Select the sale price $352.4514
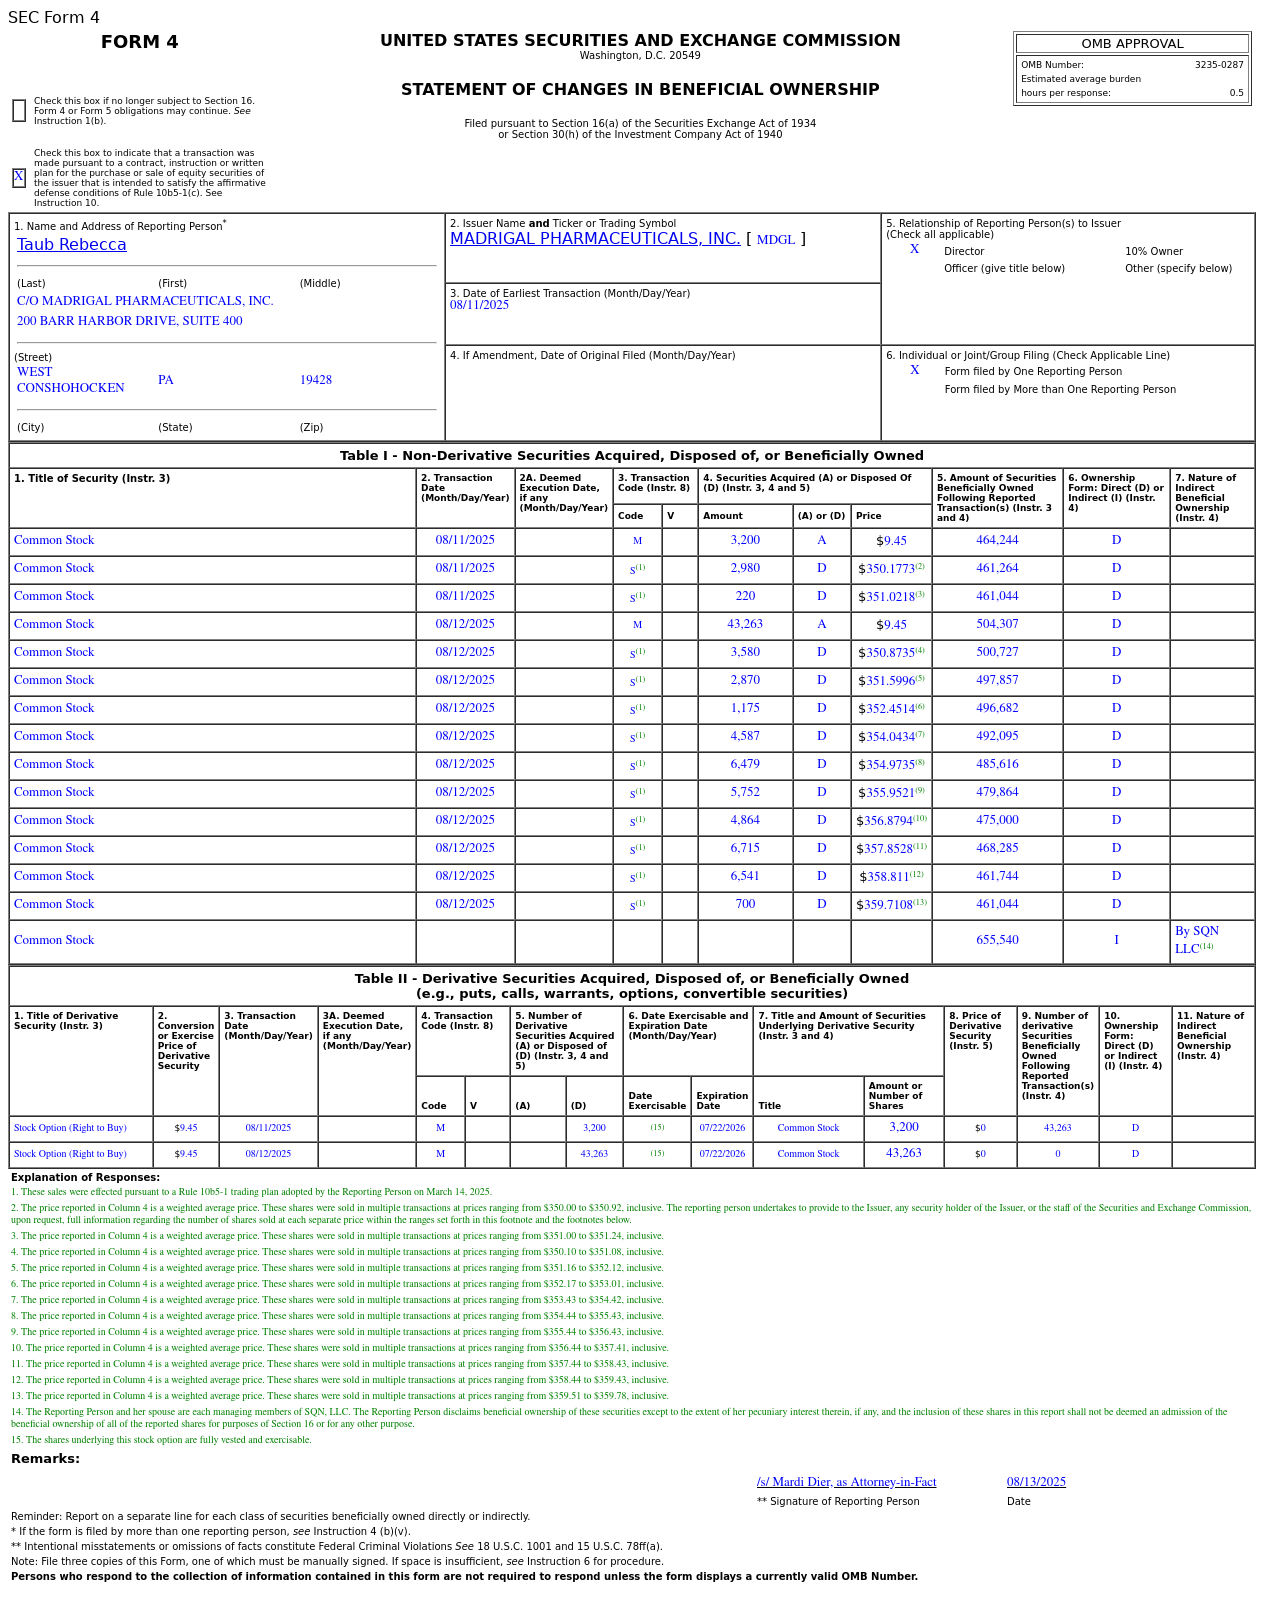 point(886,709)
